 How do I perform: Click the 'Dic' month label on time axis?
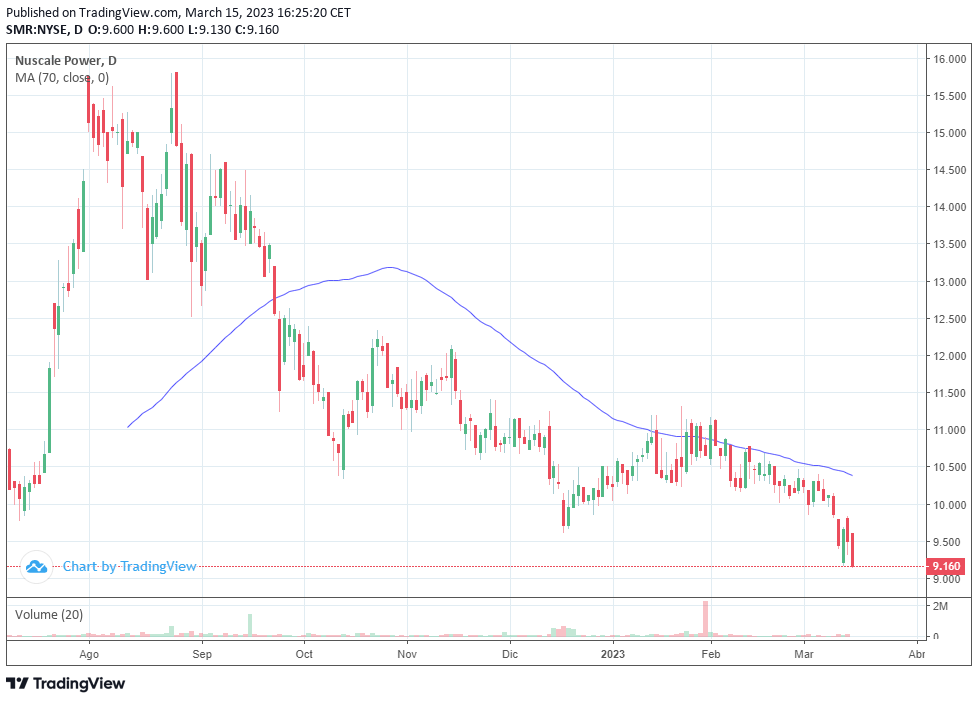pyautogui.click(x=510, y=654)
